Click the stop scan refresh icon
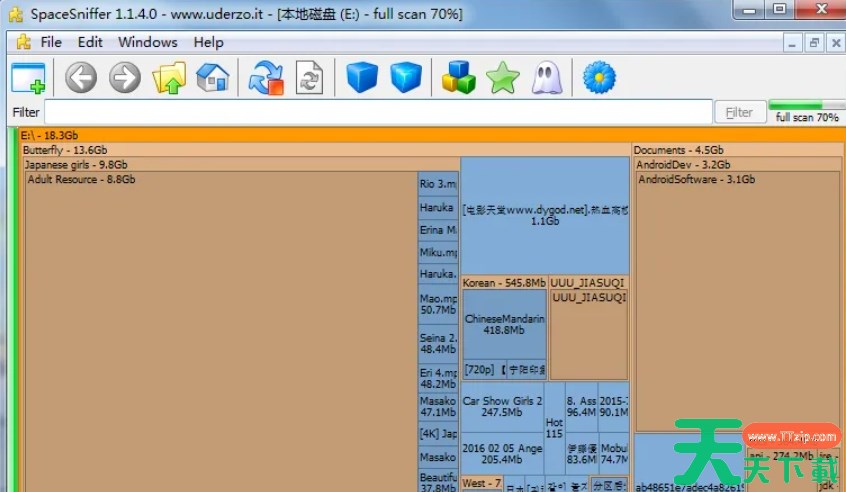This screenshot has width=846, height=492. click(267, 77)
